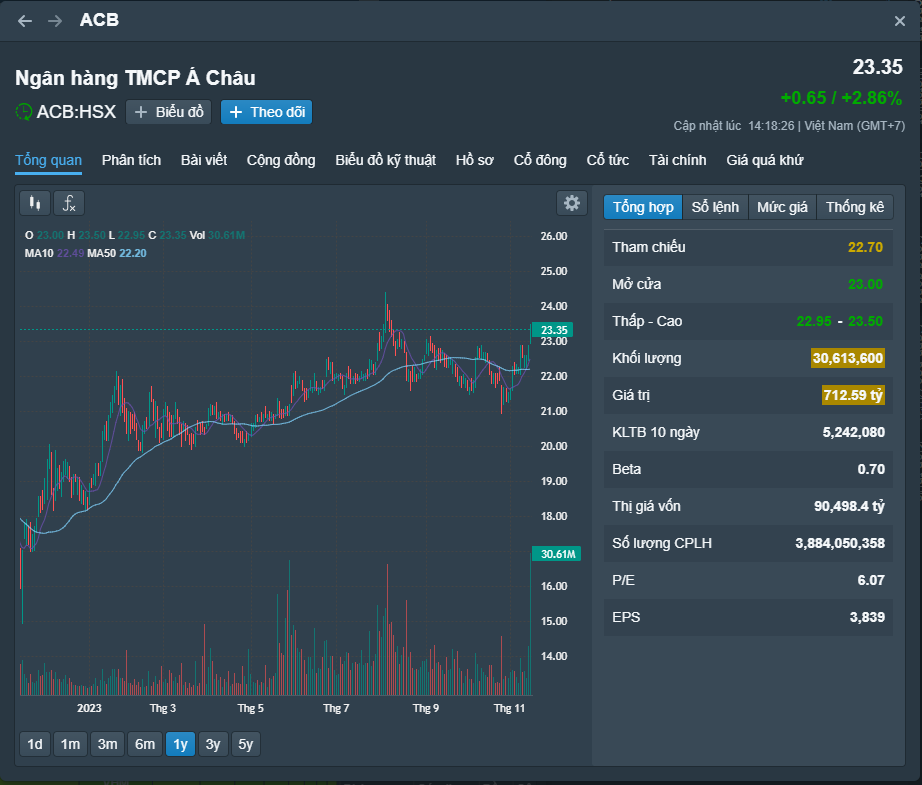The image size is (922, 785).
Task: Show the Mức giá panel tab
Action: 782,207
